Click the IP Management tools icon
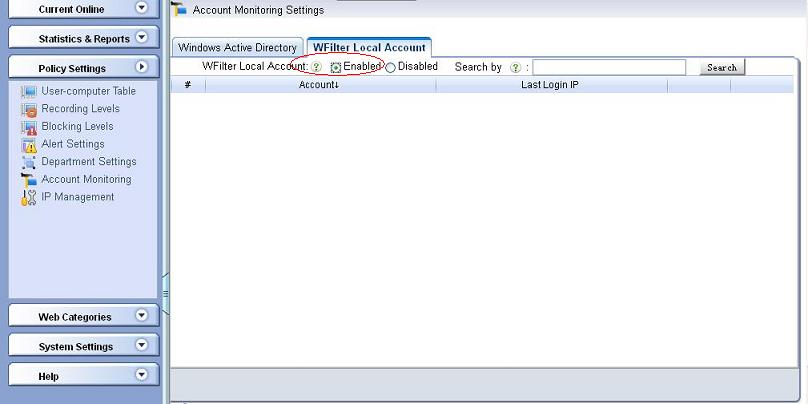 click(x=29, y=198)
